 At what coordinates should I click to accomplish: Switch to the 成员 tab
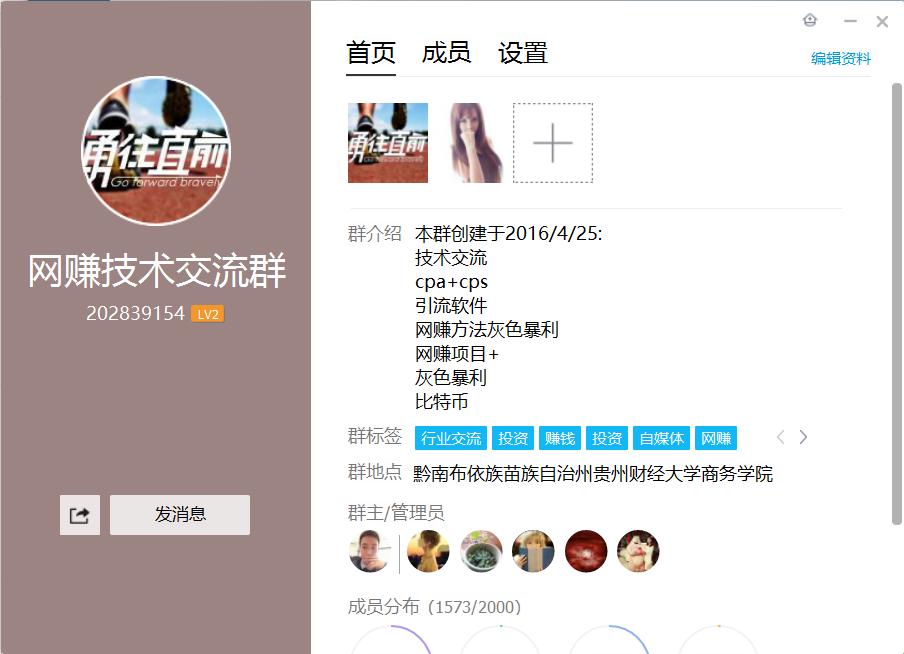(x=446, y=53)
